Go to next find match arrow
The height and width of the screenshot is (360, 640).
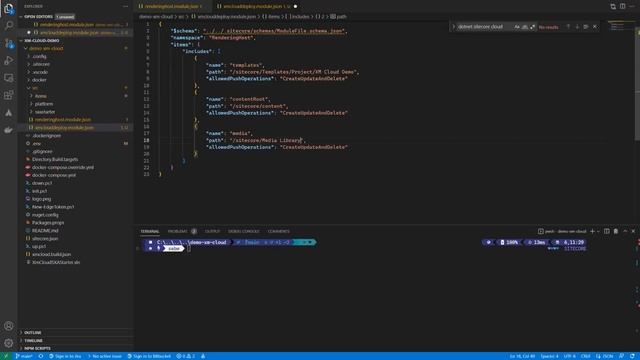(577, 27)
